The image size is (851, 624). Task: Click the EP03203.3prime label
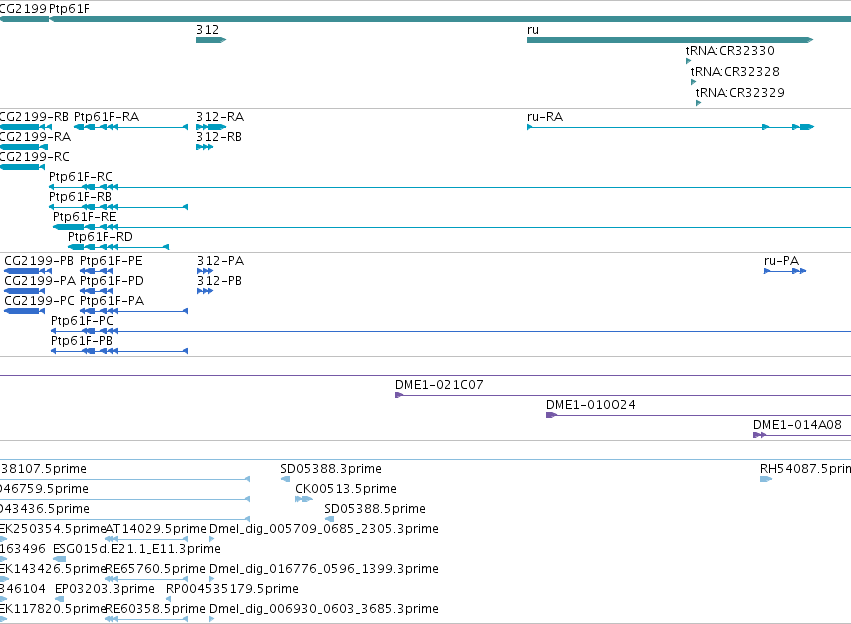click(105, 589)
